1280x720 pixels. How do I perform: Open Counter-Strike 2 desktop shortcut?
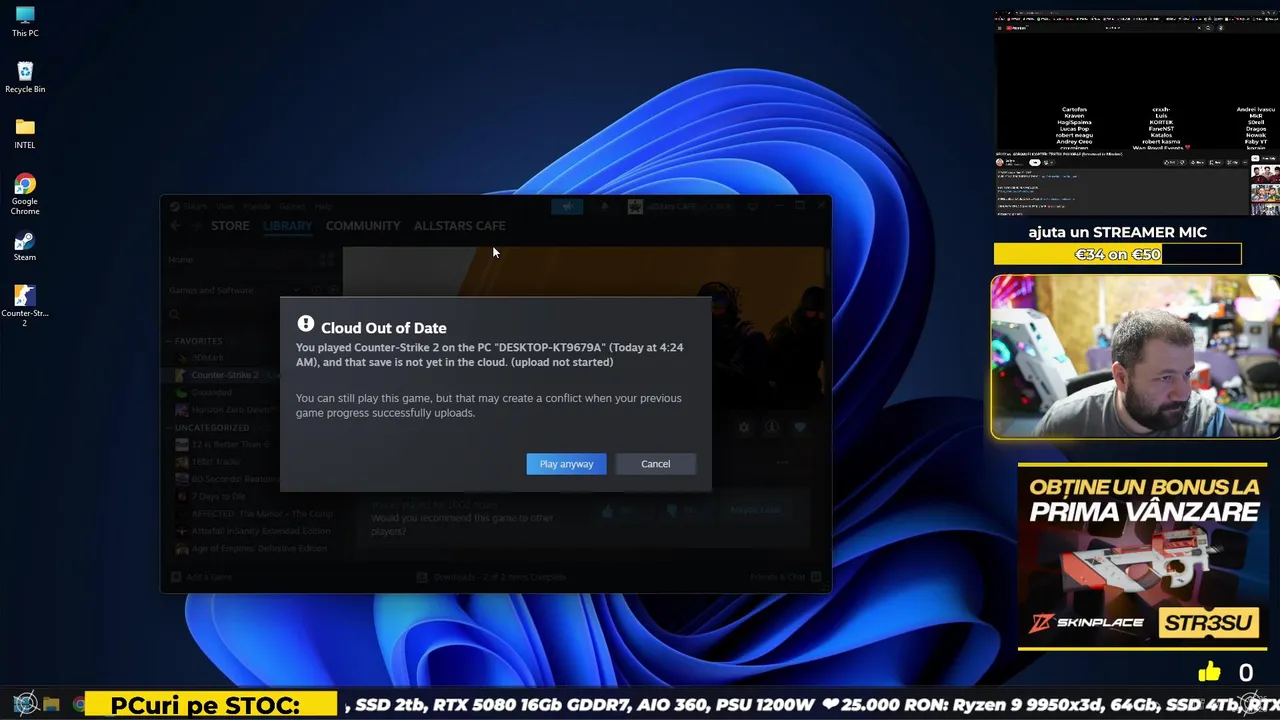(x=25, y=306)
